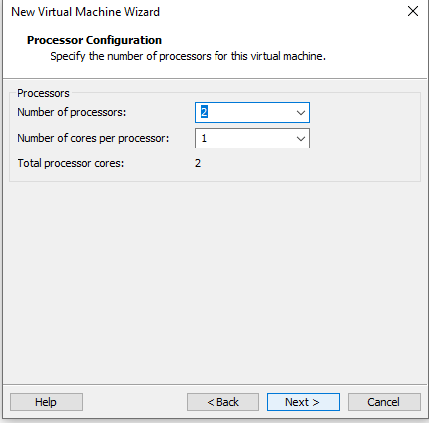Viewport: 429px width, 423px height.
Task: Click the total processor cores value
Action: [x=198, y=163]
